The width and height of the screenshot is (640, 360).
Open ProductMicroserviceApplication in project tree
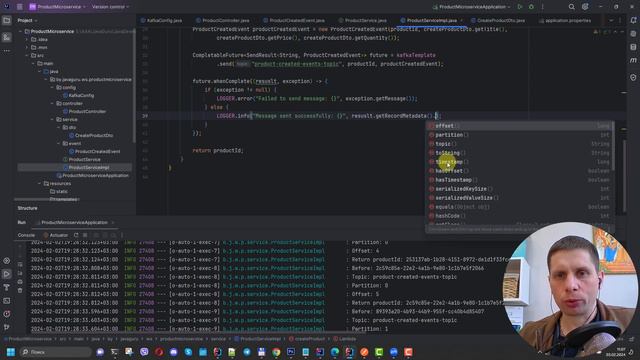point(92,176)
